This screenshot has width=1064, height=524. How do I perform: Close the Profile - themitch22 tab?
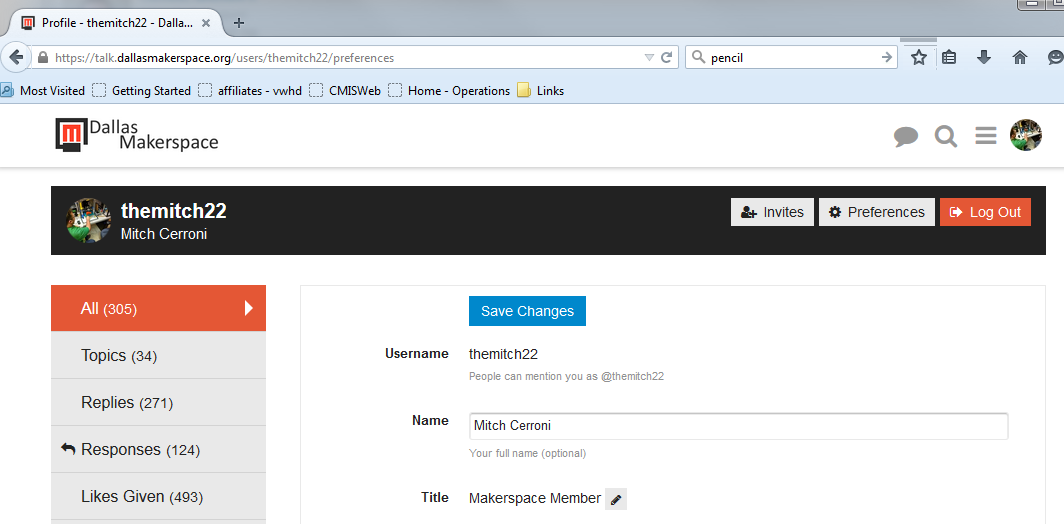coord(206,22)
